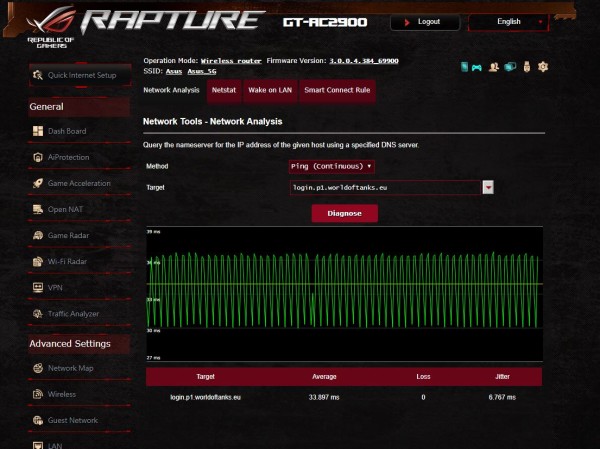
Task: Click the game controller status icon
Action: click(476, 68)
